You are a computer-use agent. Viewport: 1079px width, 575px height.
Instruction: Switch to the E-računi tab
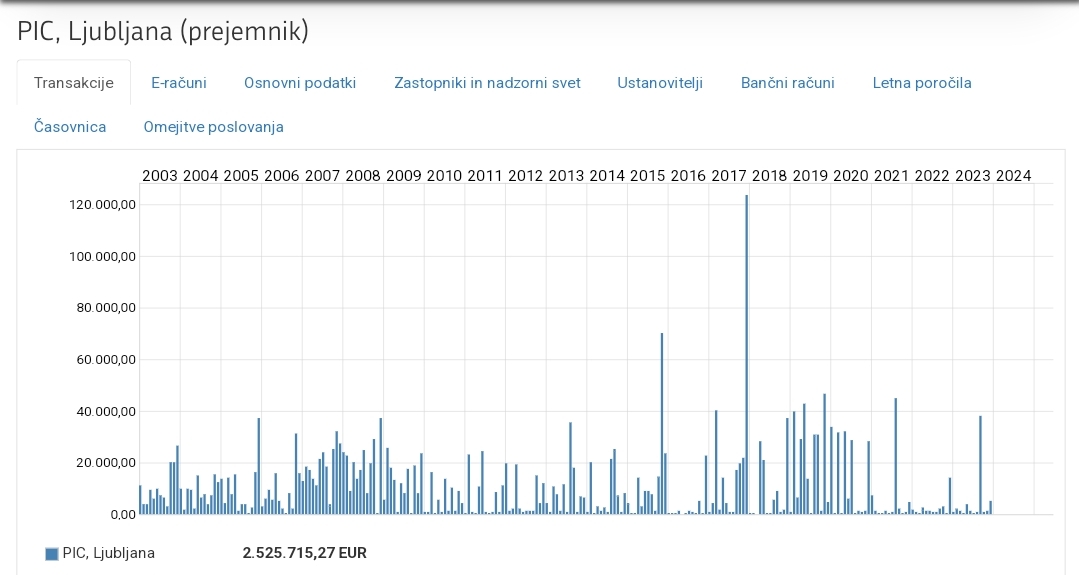(179, 83)
